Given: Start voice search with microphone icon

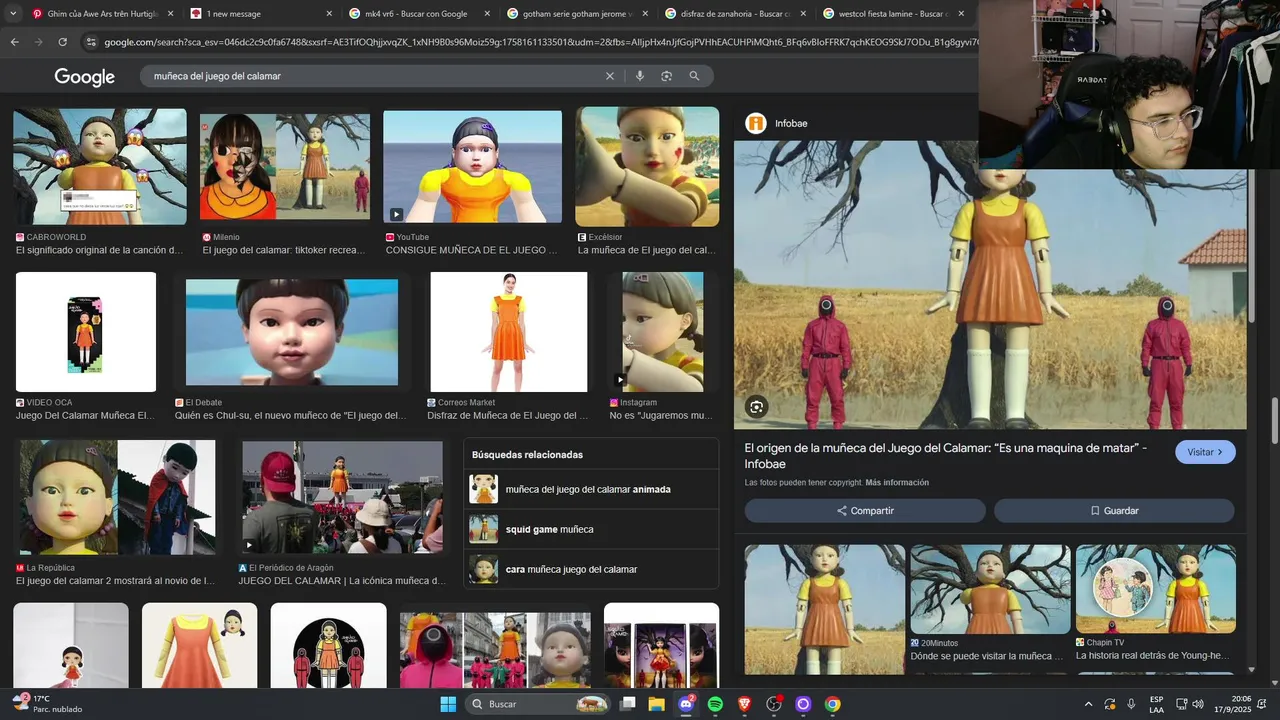Looking at the screenshot, I should (x=639, y=76).
